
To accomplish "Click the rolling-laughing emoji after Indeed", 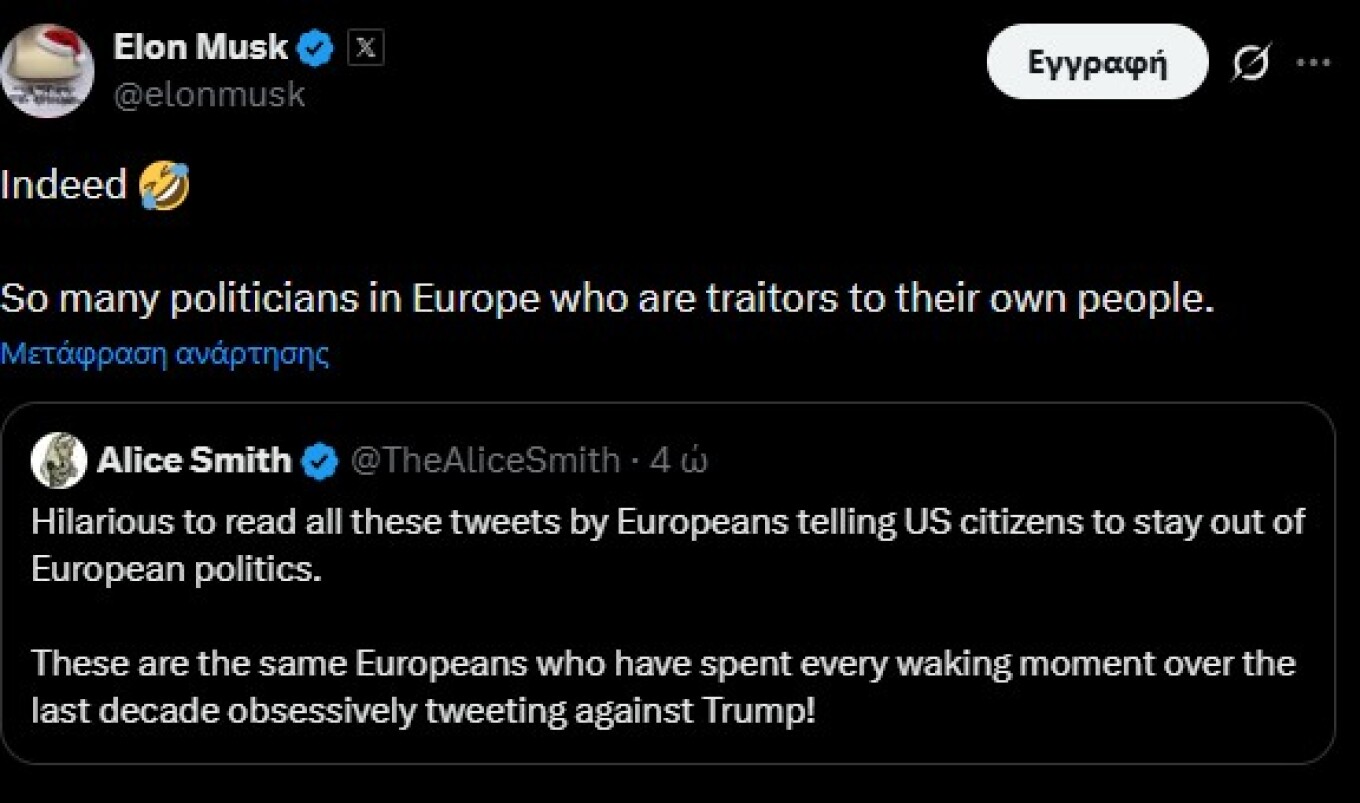I will (x=164, y=186).
